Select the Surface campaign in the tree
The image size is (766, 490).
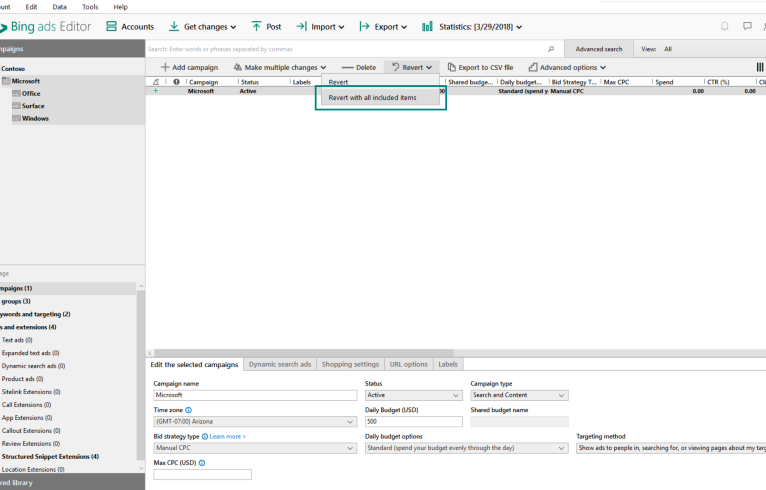coord(33,105)
